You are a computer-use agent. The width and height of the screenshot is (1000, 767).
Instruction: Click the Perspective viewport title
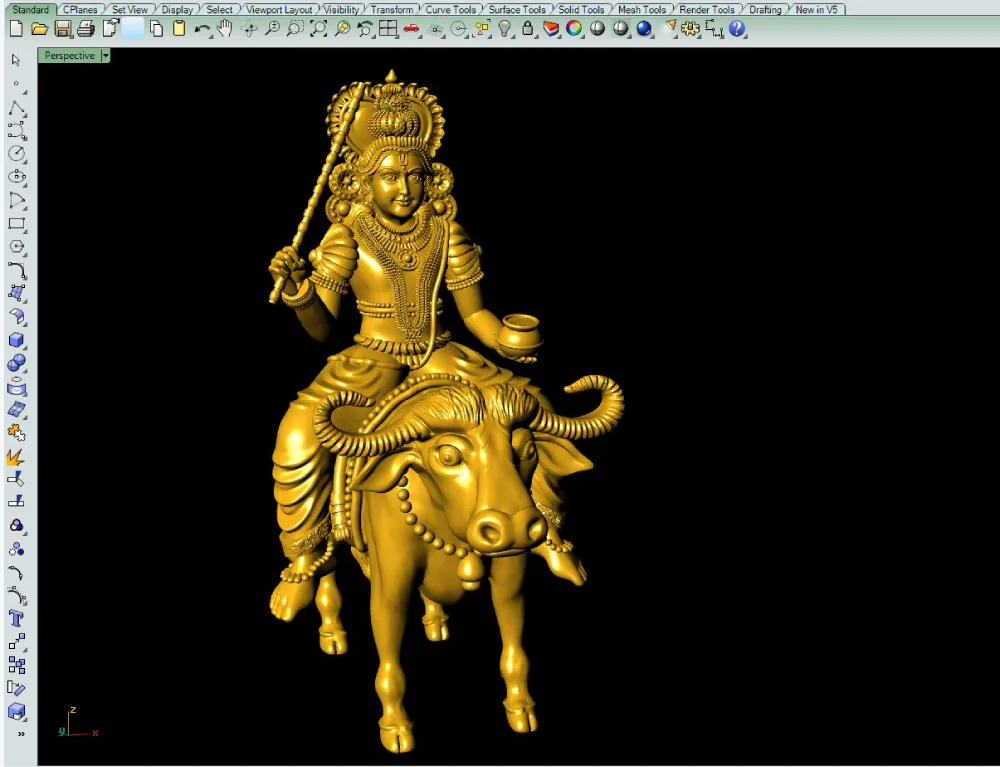point(70,55)
